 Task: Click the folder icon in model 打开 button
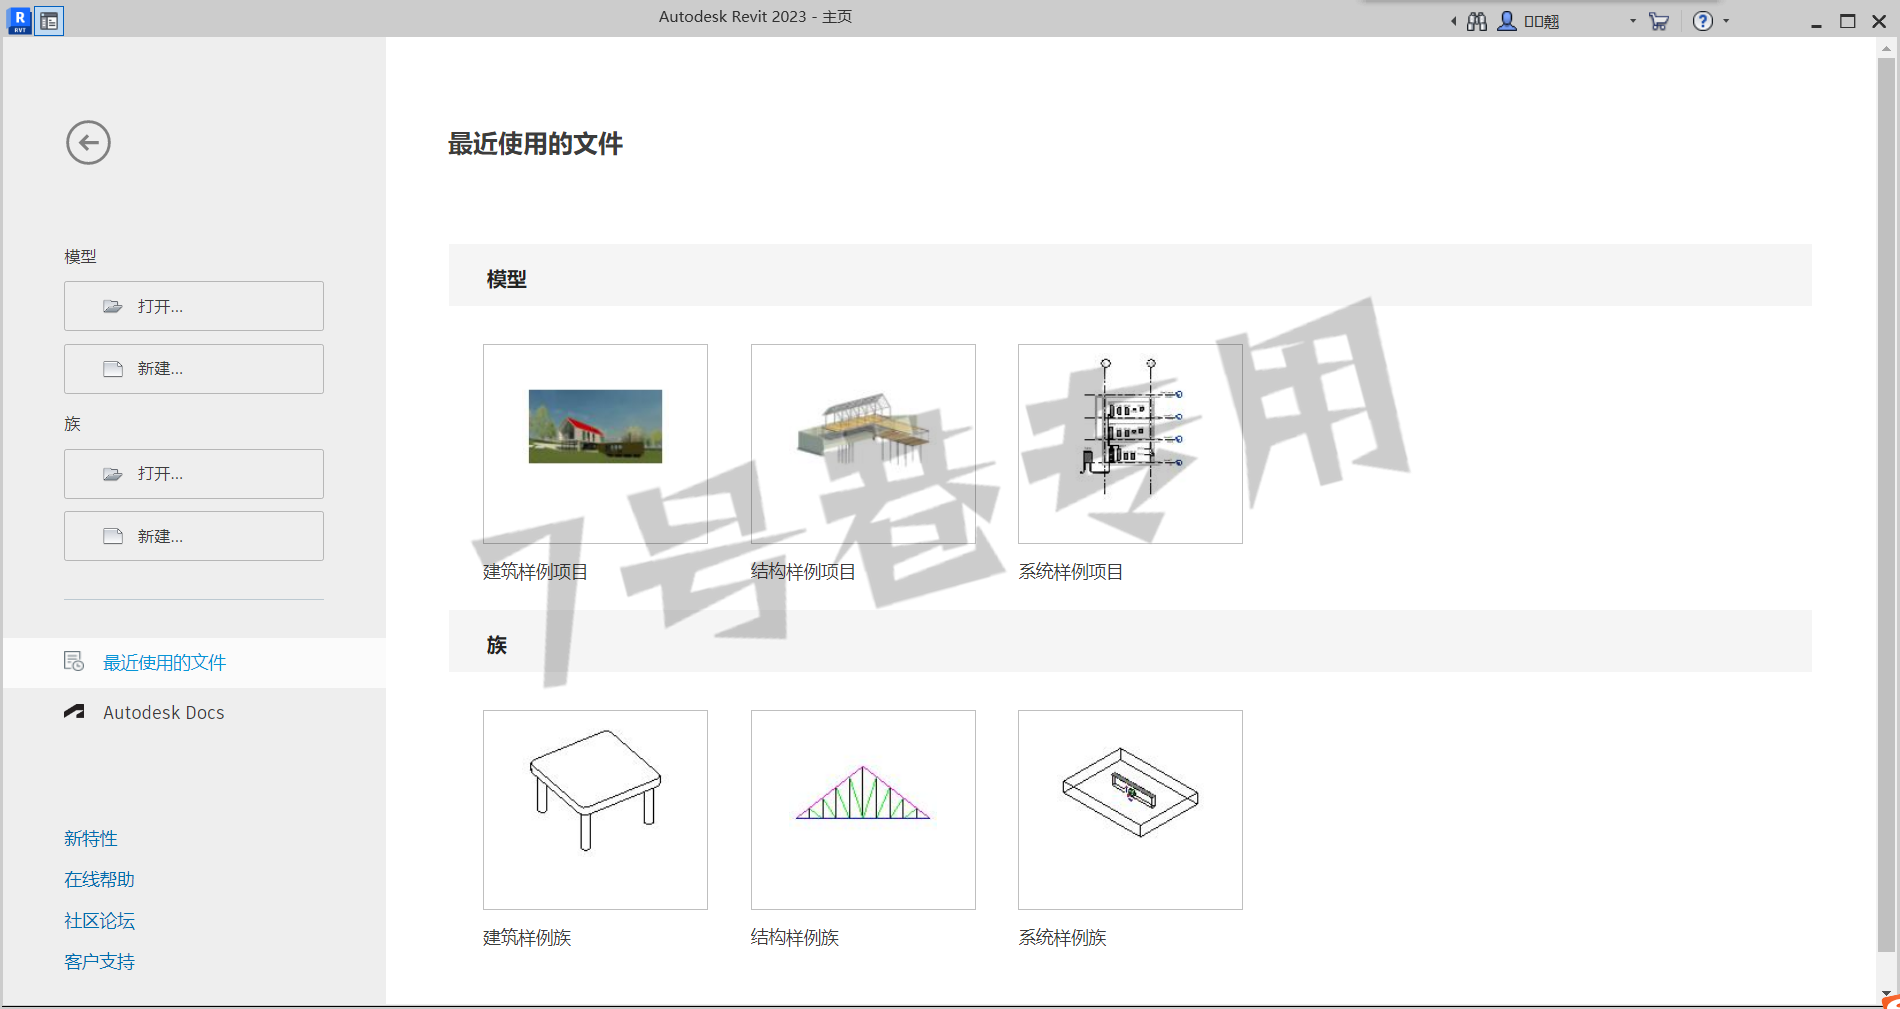point(113,306)
